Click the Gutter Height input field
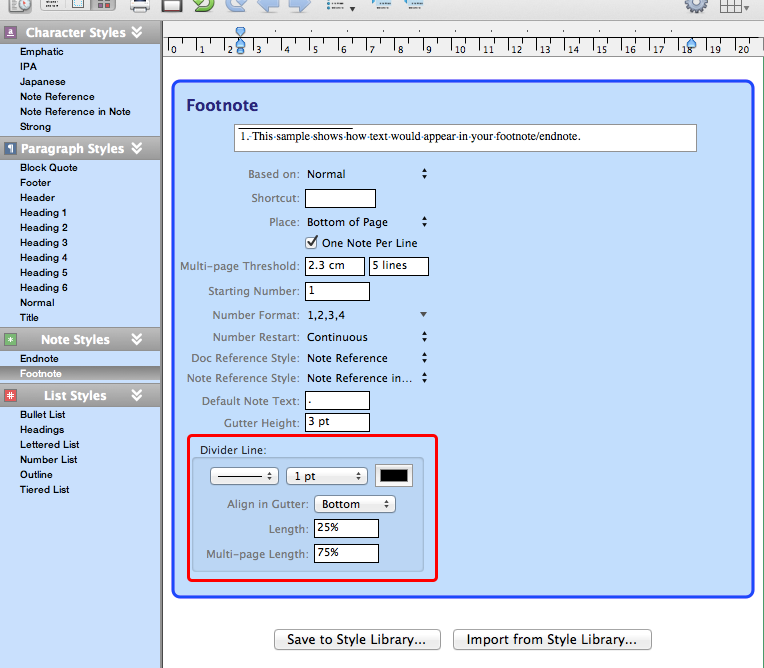This screenshot has width=764, height=668. (337, 422)
